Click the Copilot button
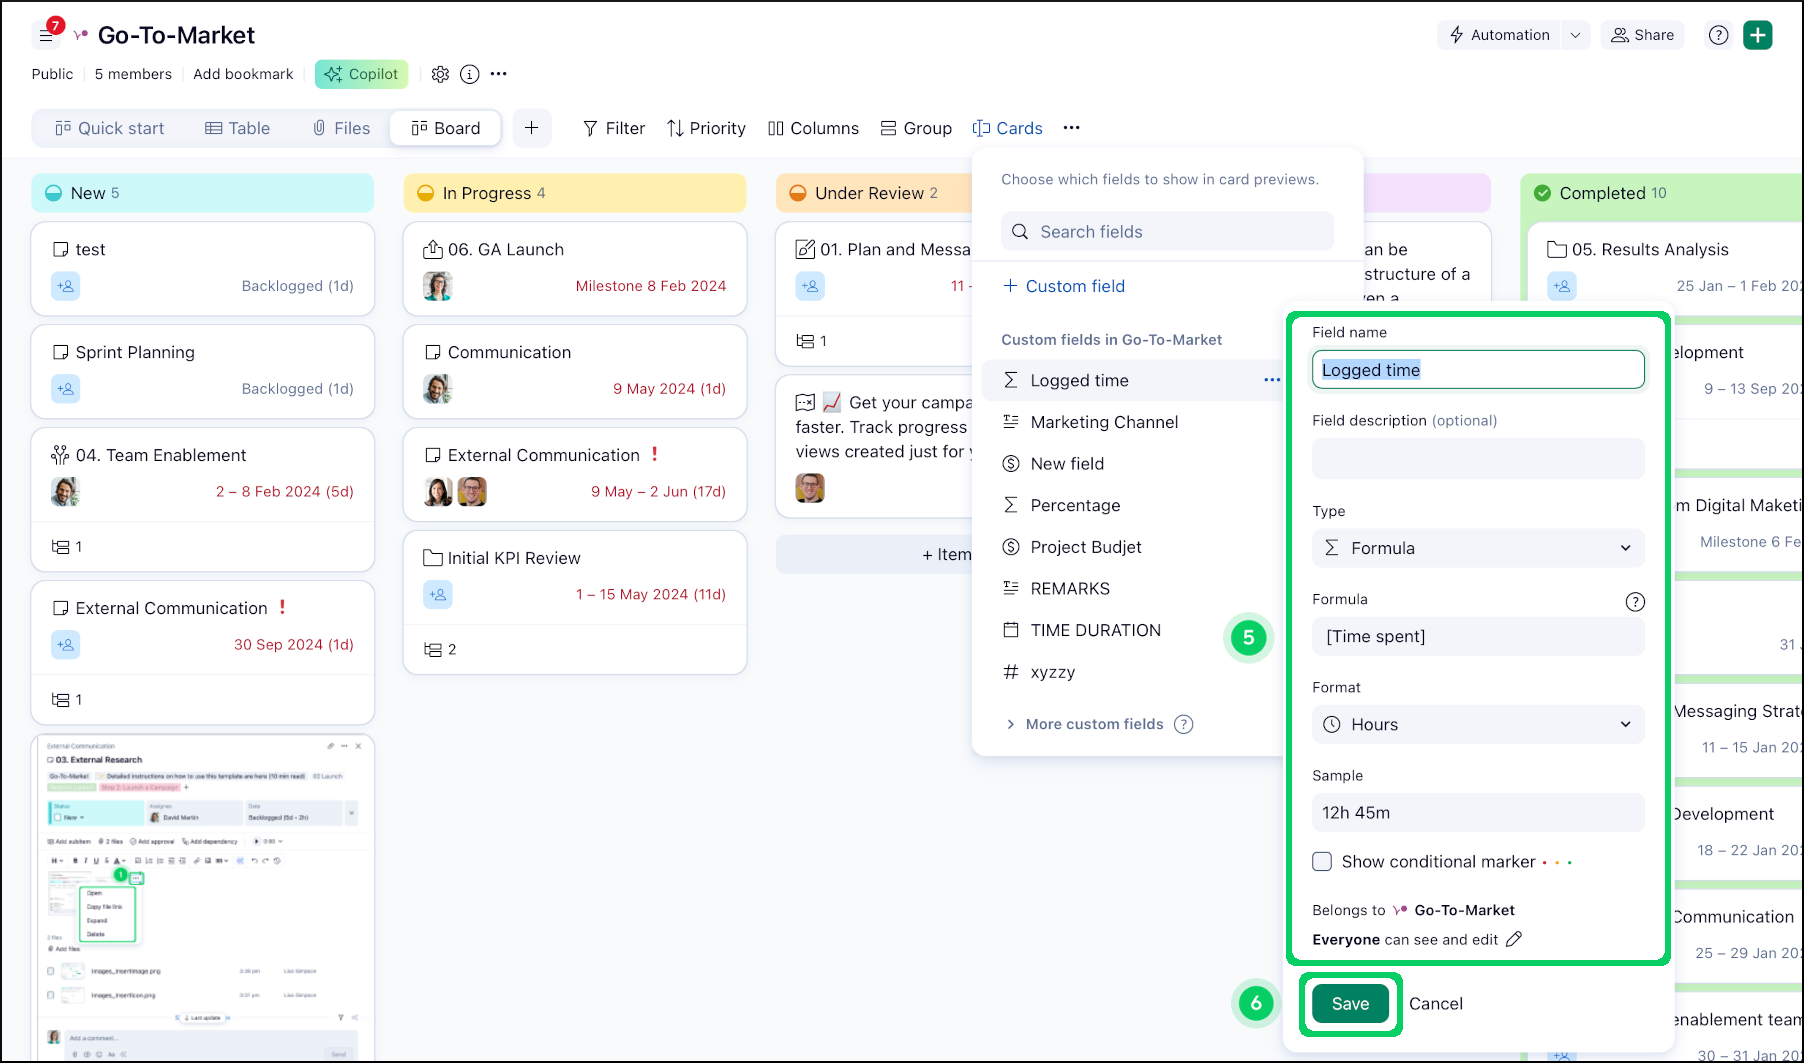 point(361,74)
